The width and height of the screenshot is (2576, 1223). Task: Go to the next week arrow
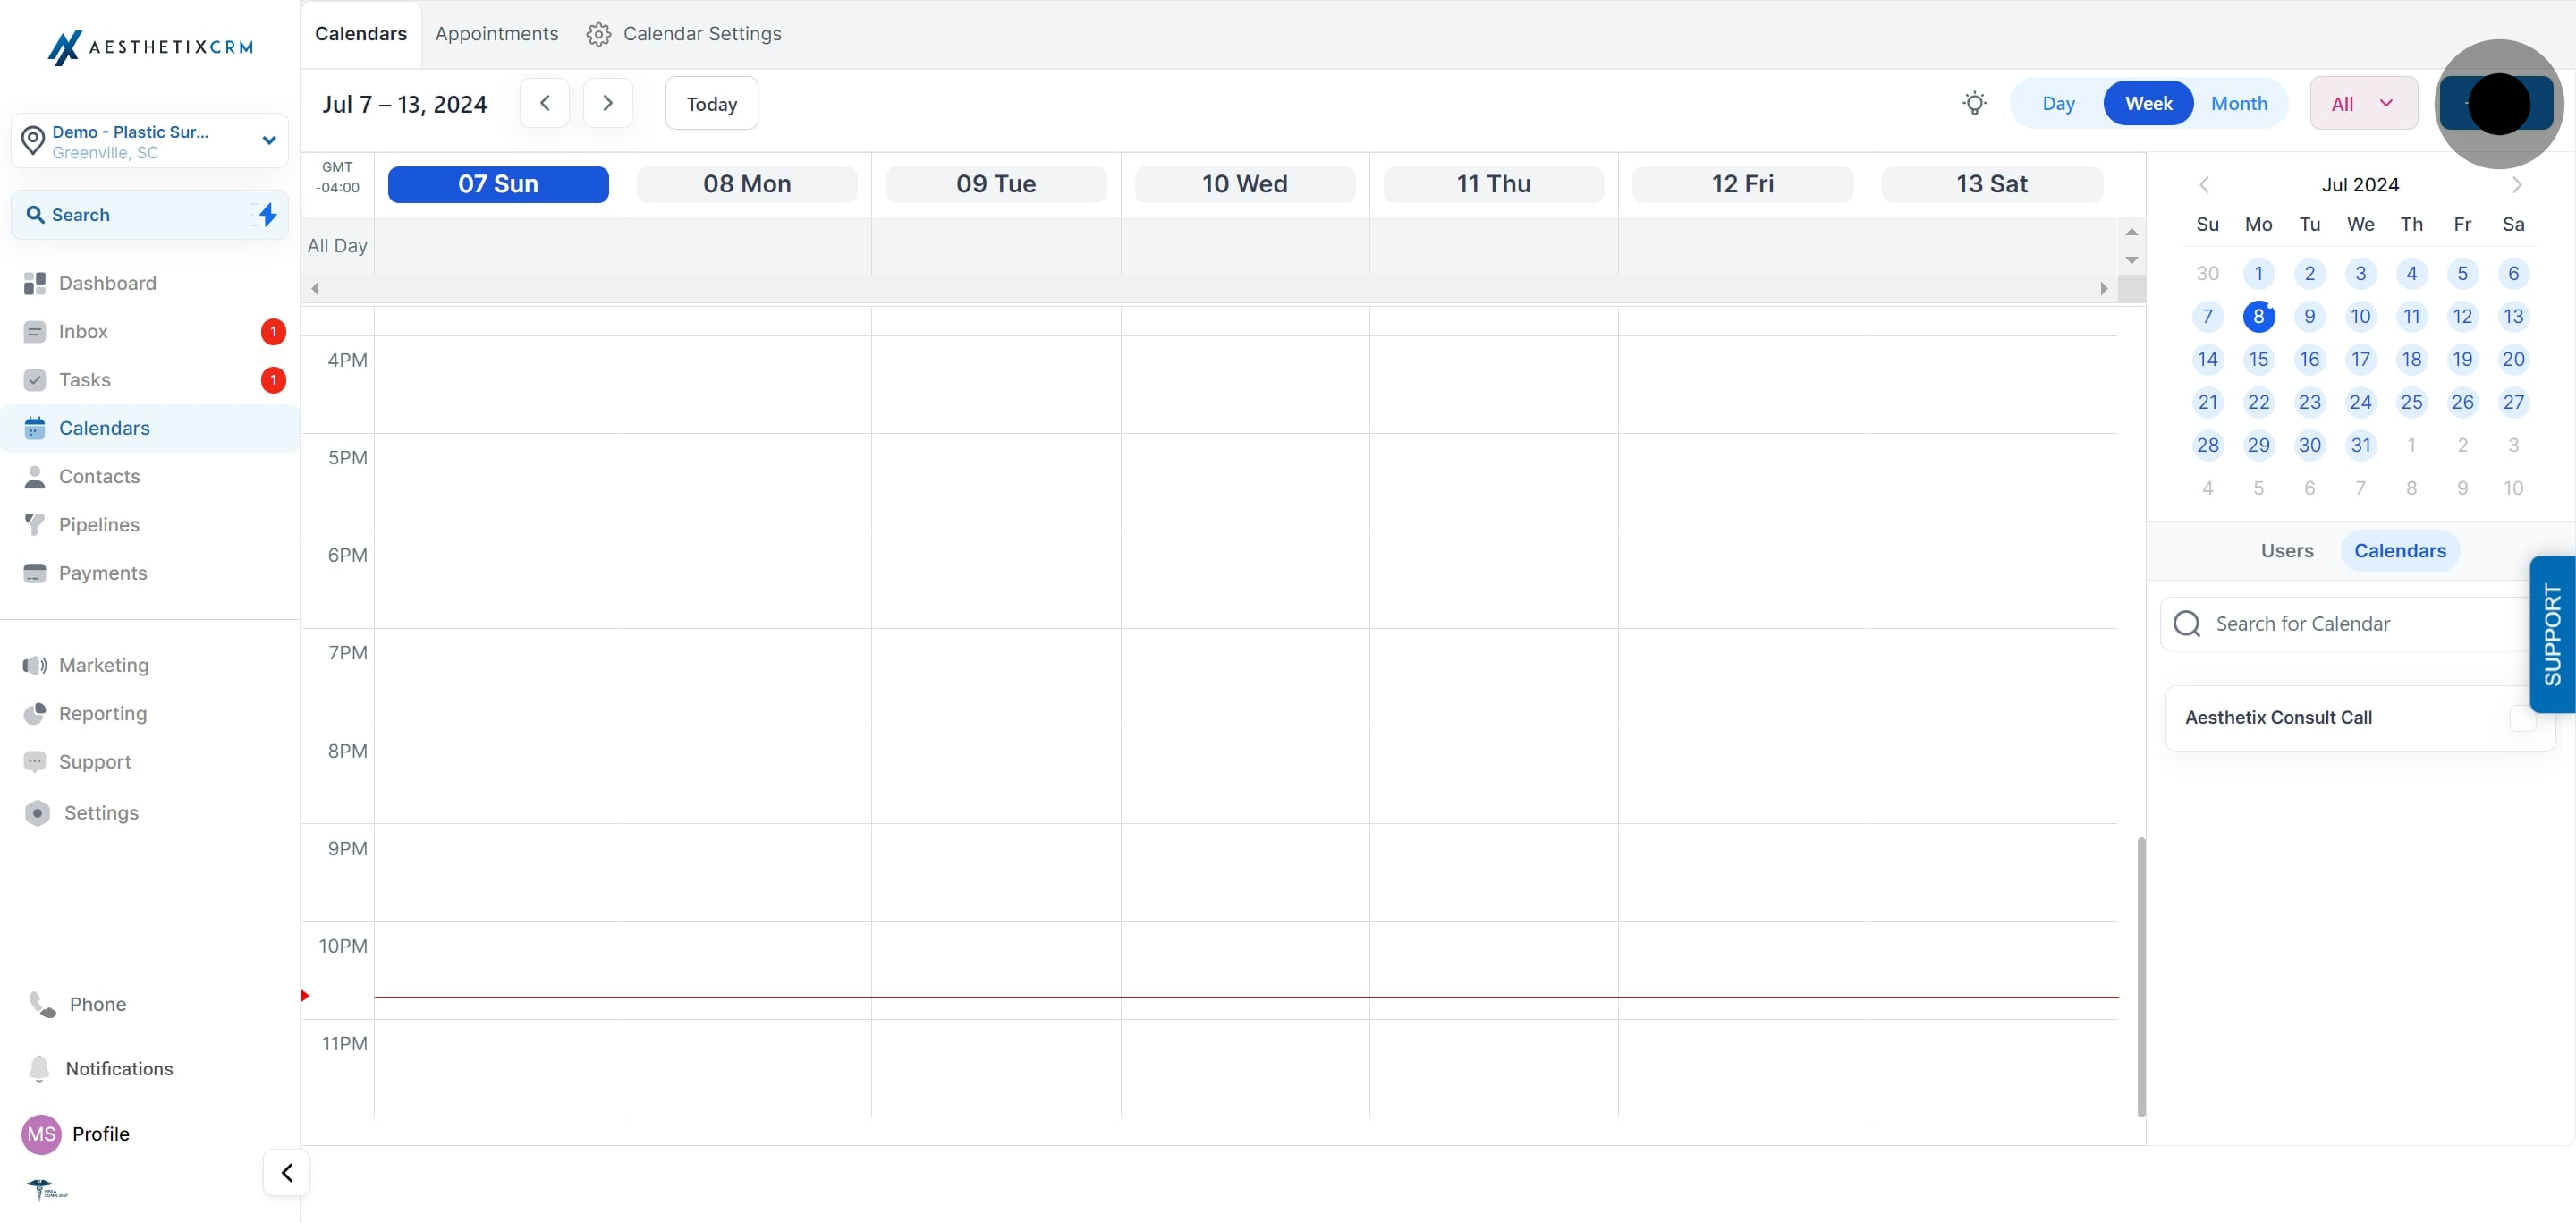click(x=607, y=103)
